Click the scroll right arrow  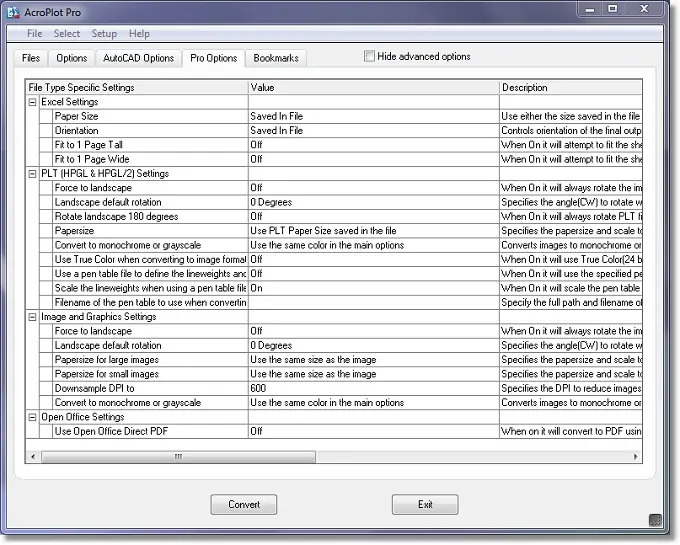pos(635,457)
